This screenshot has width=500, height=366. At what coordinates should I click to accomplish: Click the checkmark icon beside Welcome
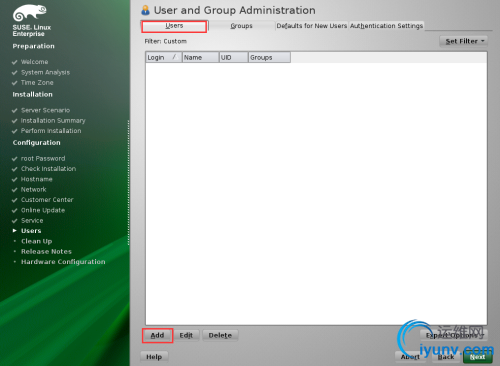[x=14, y=62]
